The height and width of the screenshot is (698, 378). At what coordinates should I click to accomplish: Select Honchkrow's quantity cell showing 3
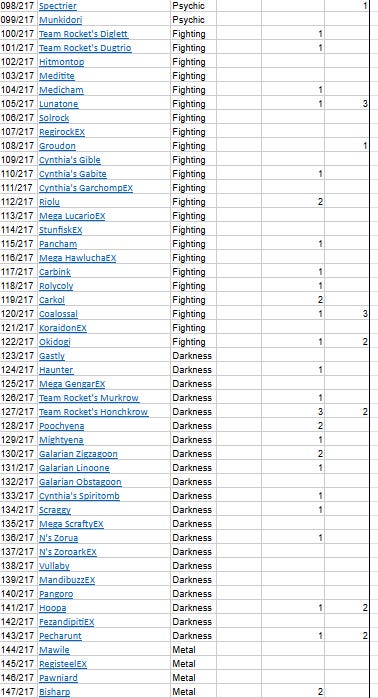(293, 412)
